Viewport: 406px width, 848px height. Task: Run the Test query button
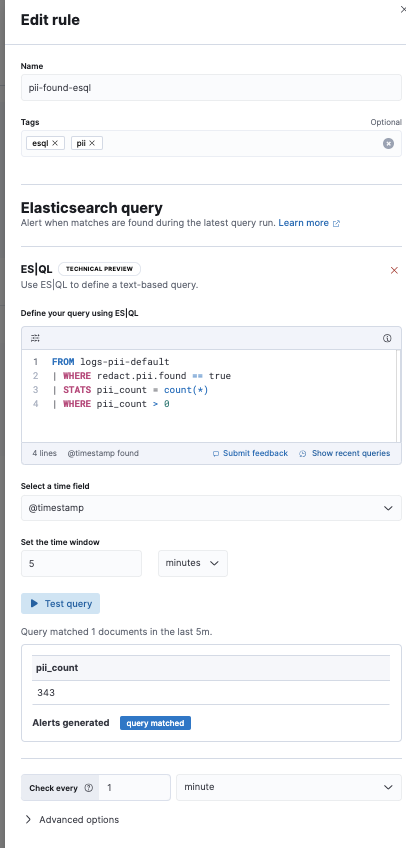(61, 604)
